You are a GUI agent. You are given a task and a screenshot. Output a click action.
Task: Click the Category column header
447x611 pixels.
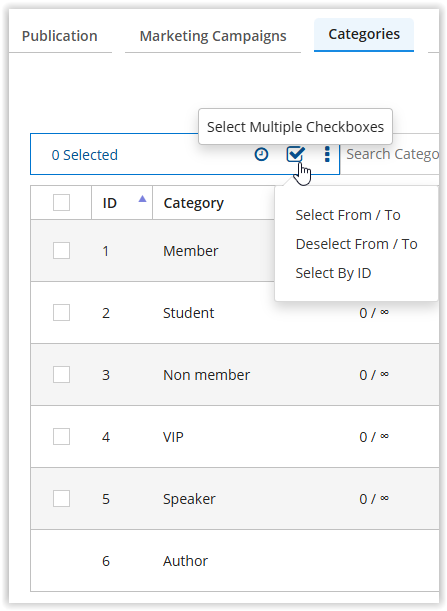(x=194, y=203)
